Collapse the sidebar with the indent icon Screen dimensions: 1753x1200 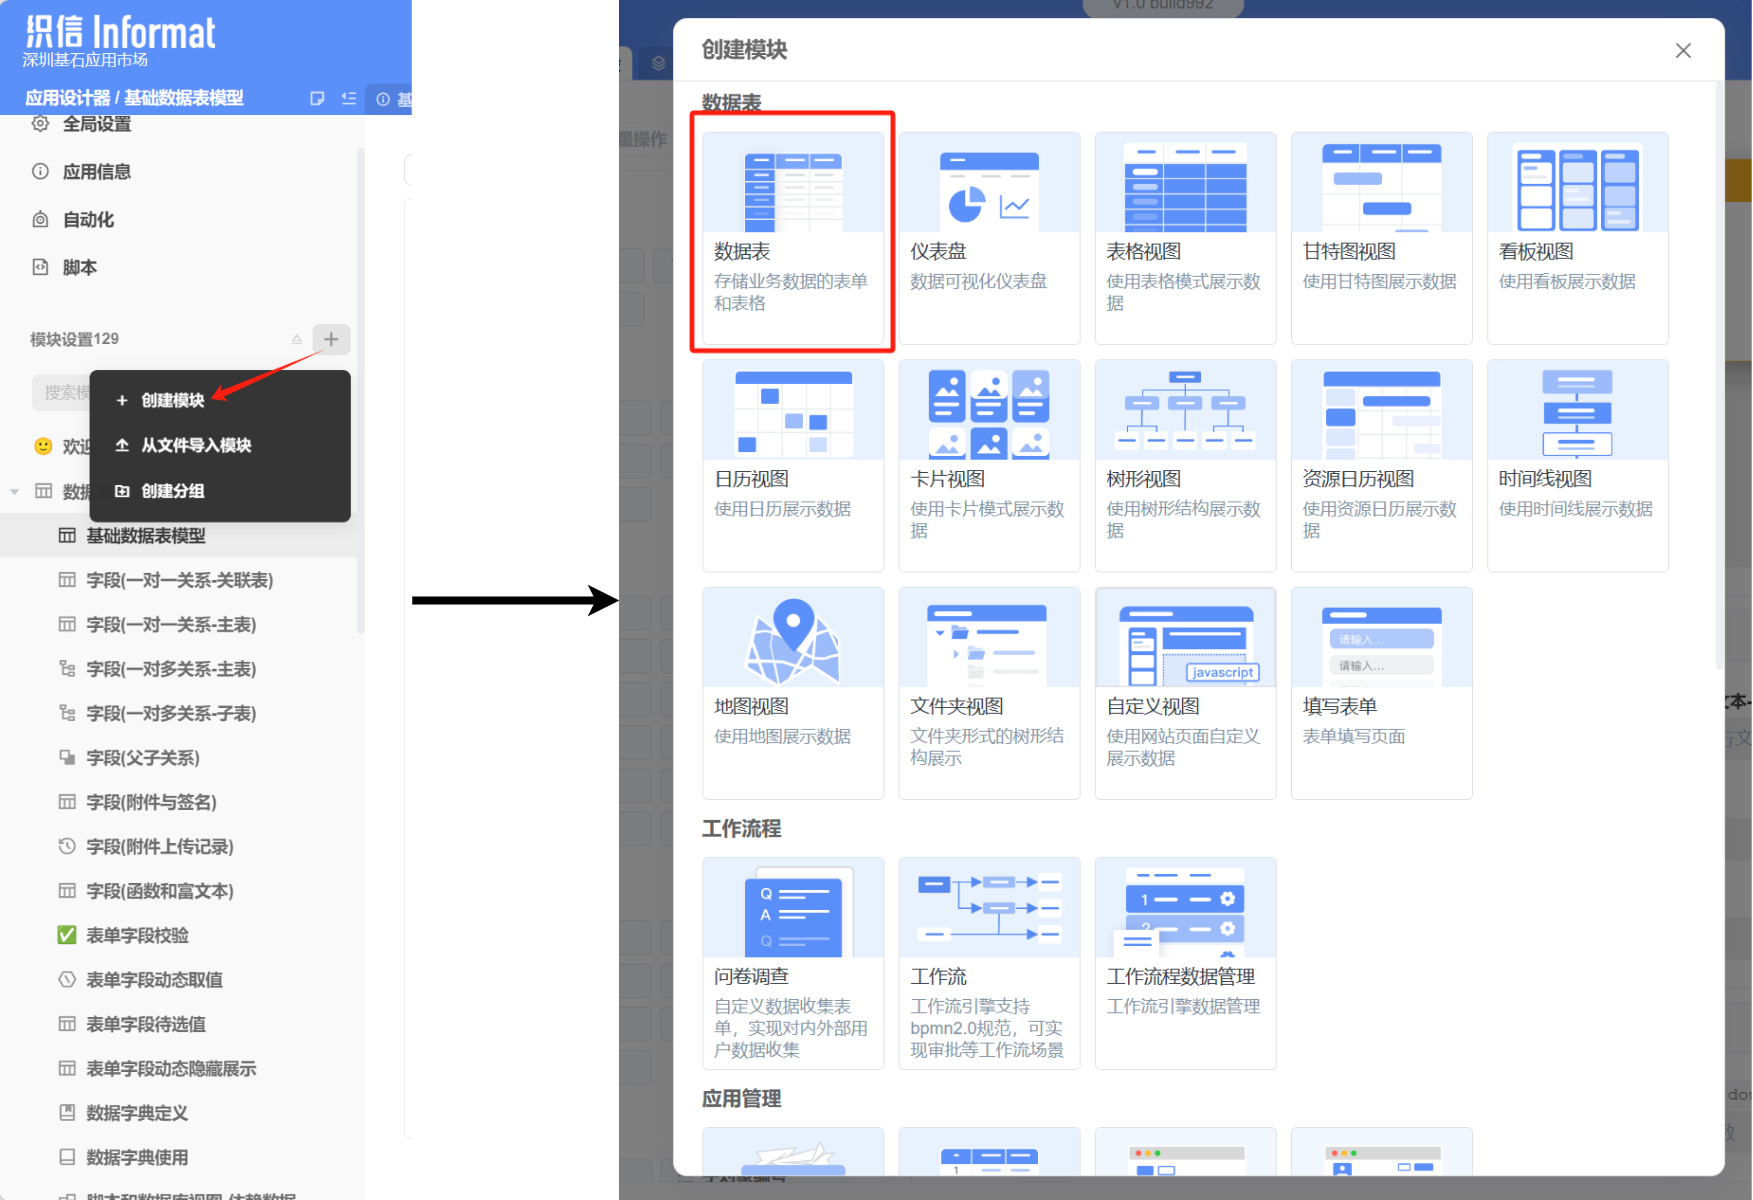[349, 98]
